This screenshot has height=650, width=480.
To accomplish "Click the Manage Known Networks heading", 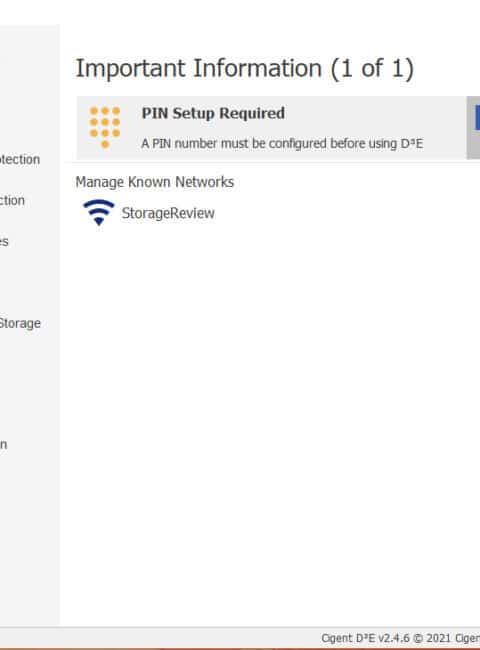I will point(155,182).
